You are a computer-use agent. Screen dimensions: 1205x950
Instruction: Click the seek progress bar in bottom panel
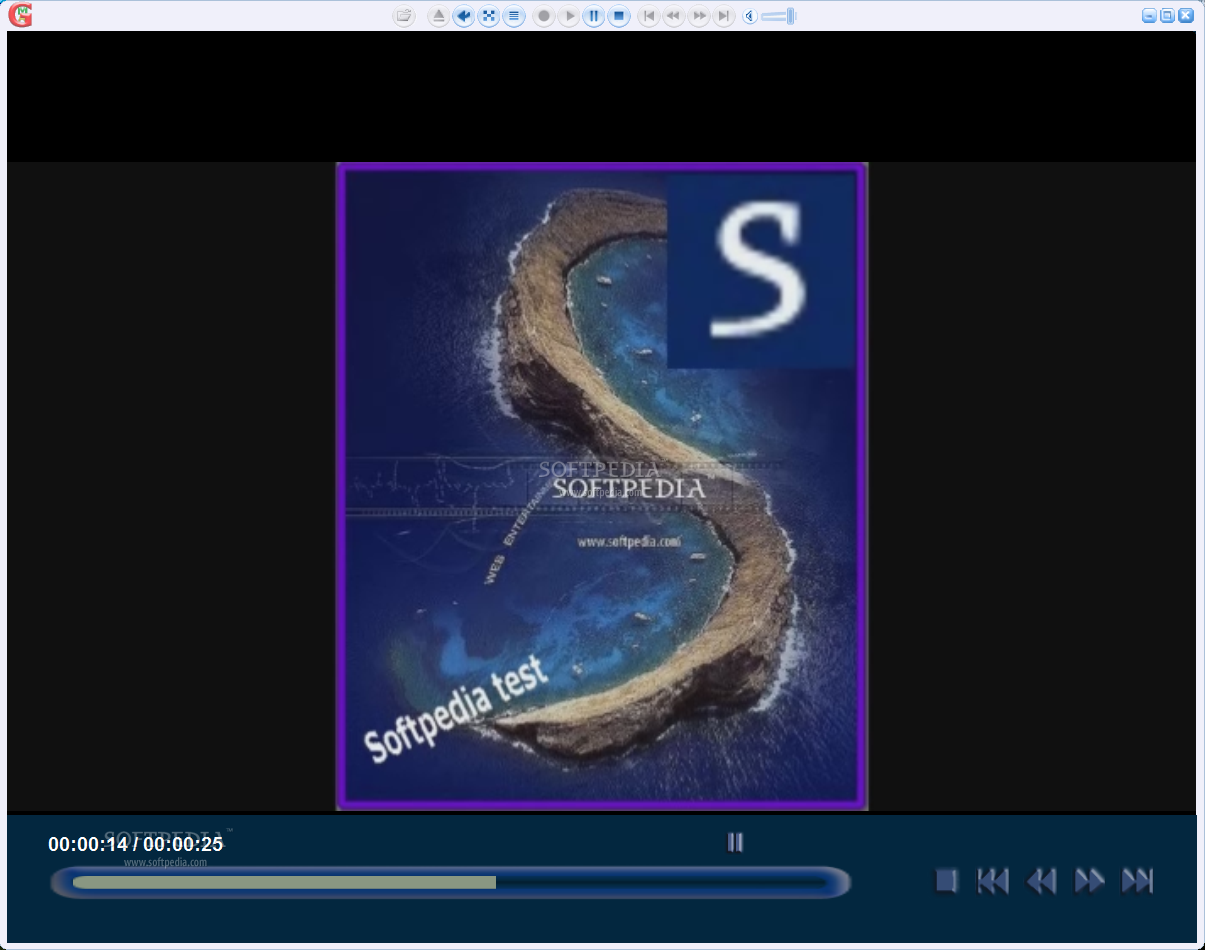tap(450, 882)
